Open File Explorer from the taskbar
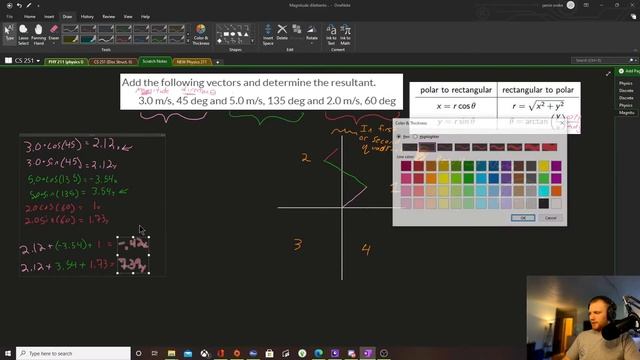The height and width of the screenshot is (360, 640). click(x=171, y=353)
